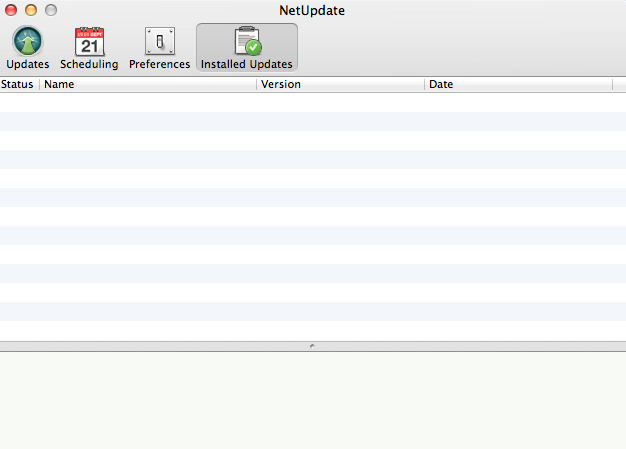Open the Preferences switch icon

click(x=160, y=41)
